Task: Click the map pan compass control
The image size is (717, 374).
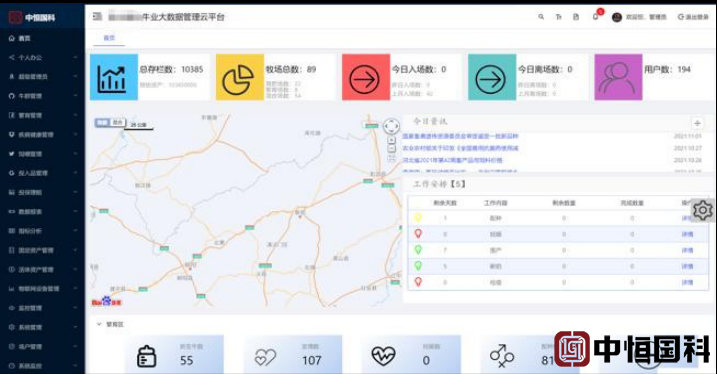Action: 391,126
